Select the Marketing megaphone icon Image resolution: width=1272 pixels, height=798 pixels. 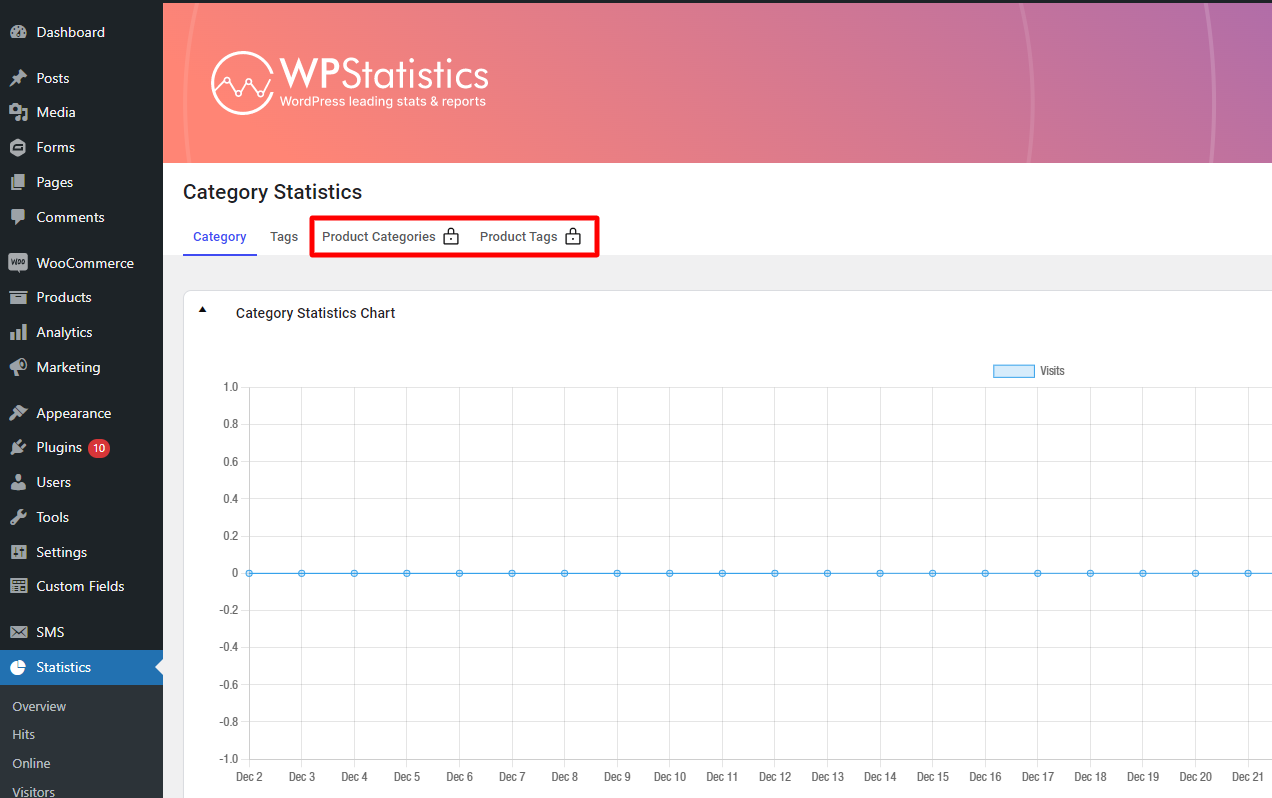[20, 367]
